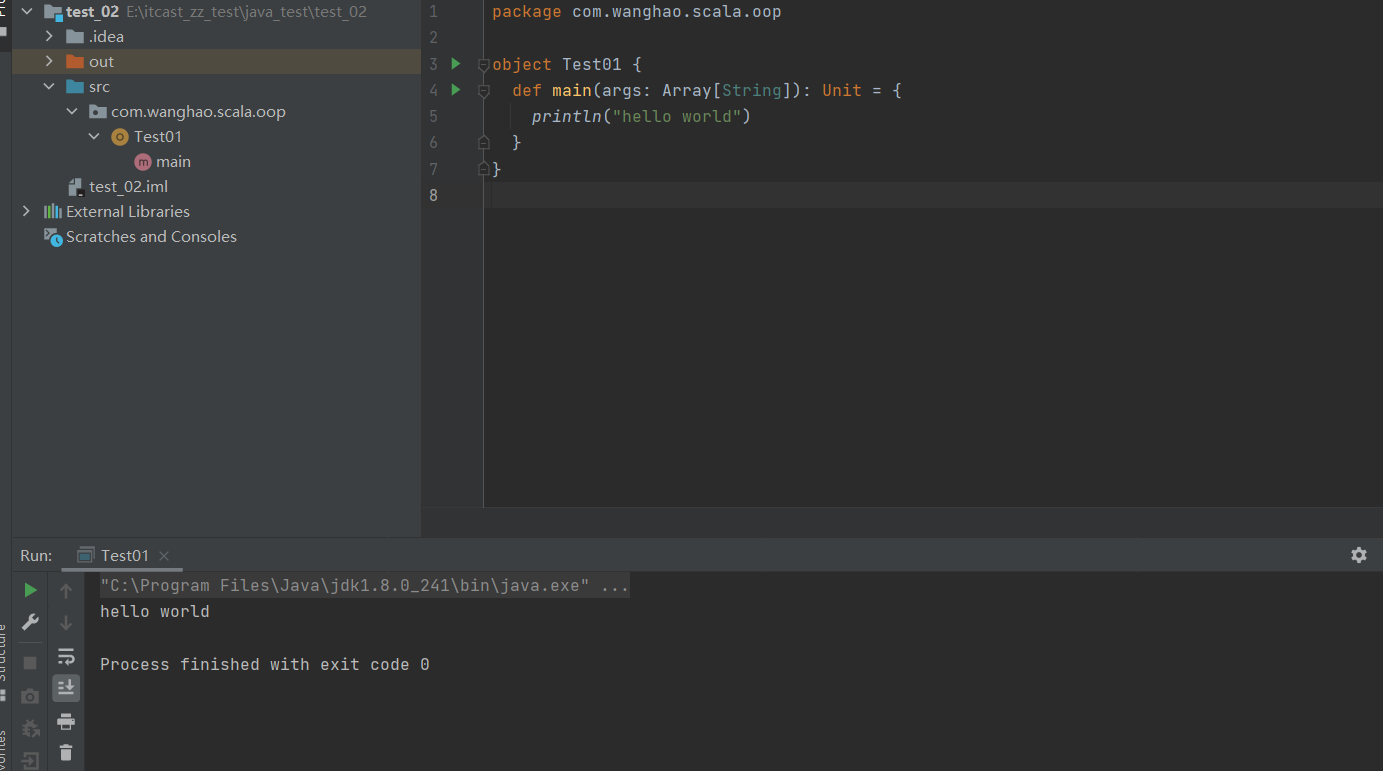This screenshot has width=1383, height=771.
Task: Expand the out folder
Action: tap(49, 62)
